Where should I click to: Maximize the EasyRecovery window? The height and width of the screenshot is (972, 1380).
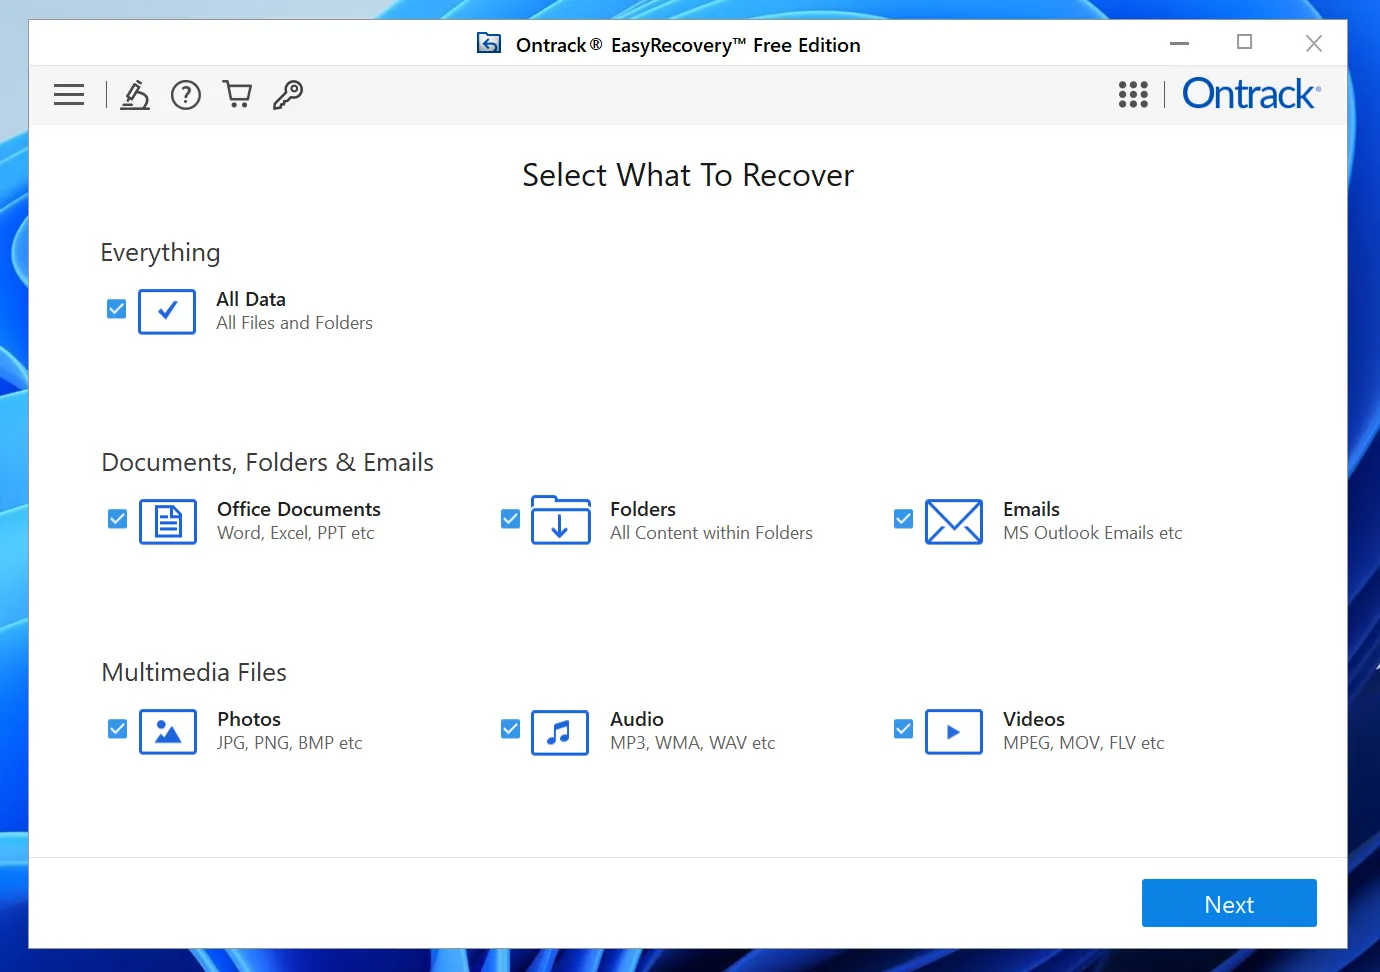pyautogui.click(x=1245, y=42)
